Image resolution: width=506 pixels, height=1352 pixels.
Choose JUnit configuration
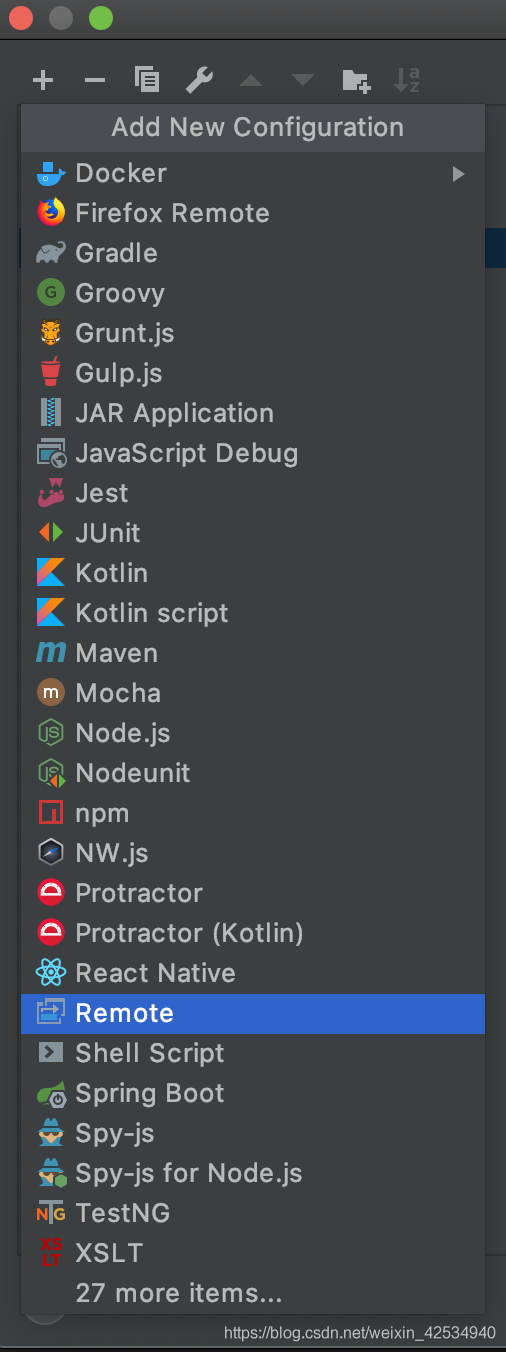pyautogui.click(x=253, y=533)
